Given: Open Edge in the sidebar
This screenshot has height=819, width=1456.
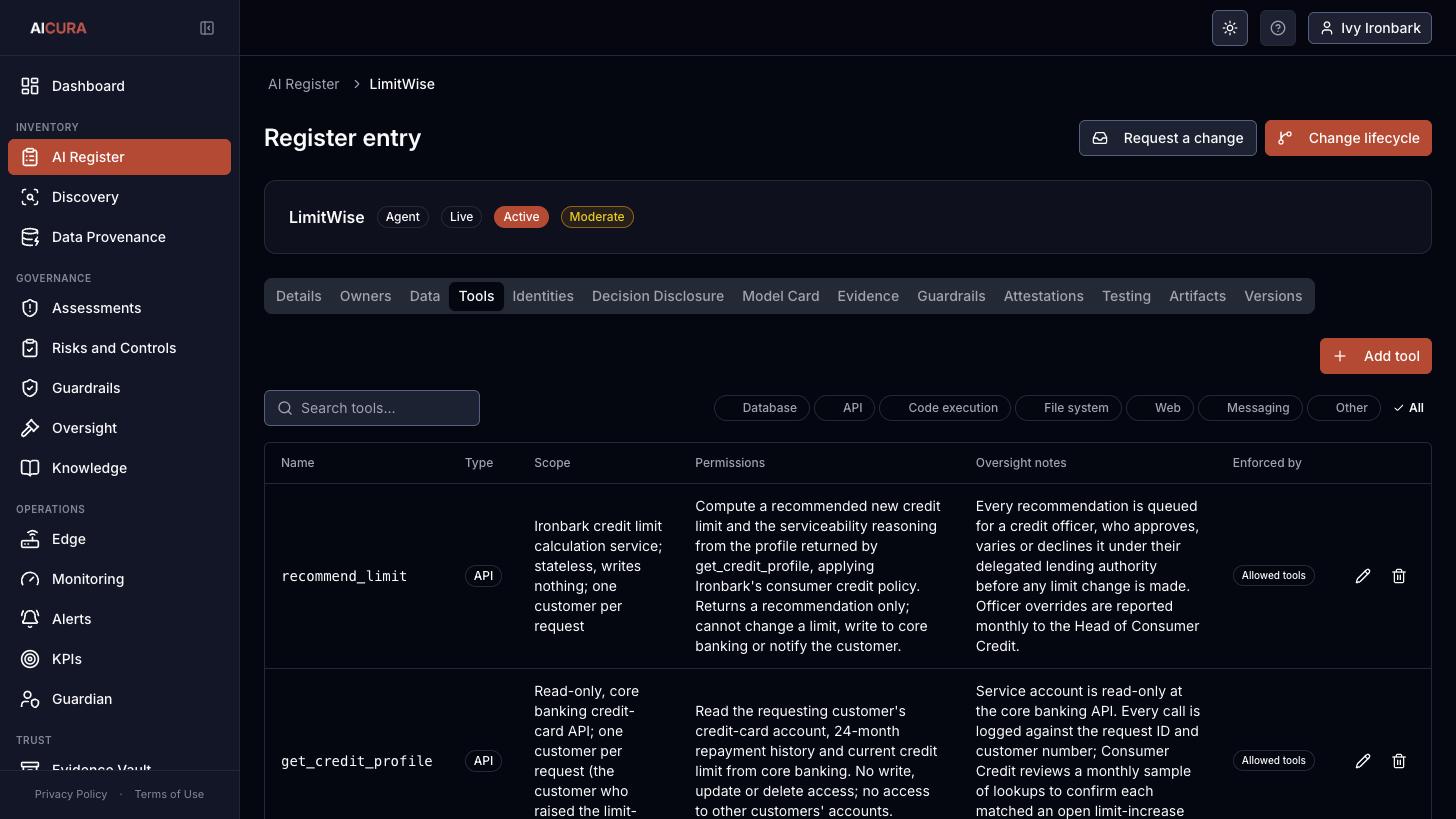Looking at the screenshot, I should click(119, 539).
